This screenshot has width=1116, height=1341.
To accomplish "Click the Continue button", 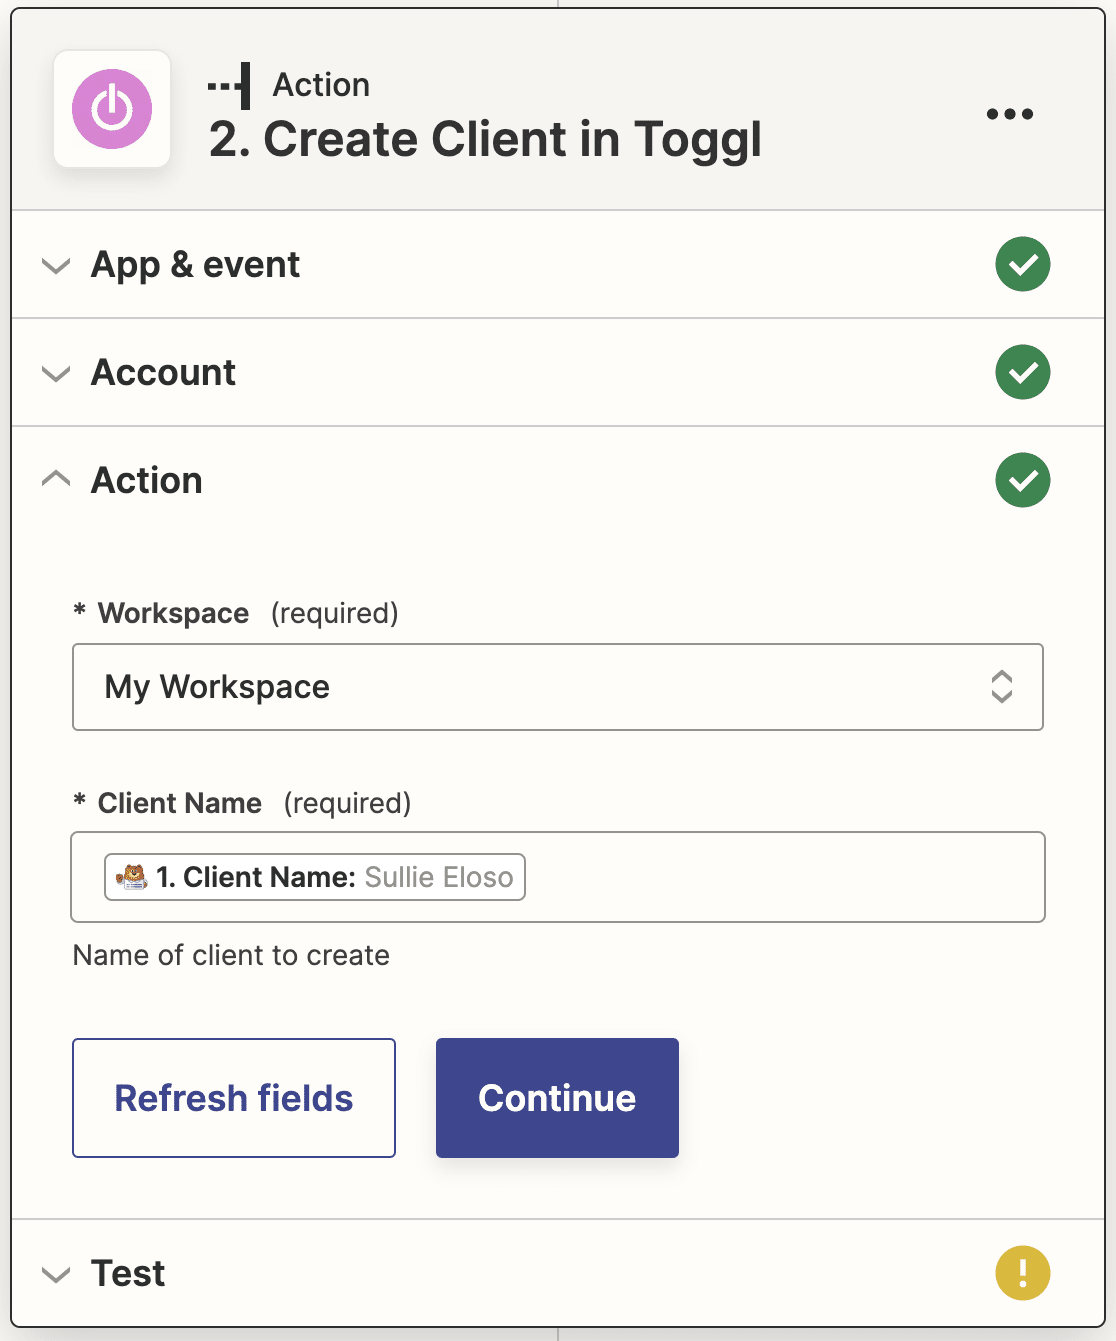I will [557, 1098].
